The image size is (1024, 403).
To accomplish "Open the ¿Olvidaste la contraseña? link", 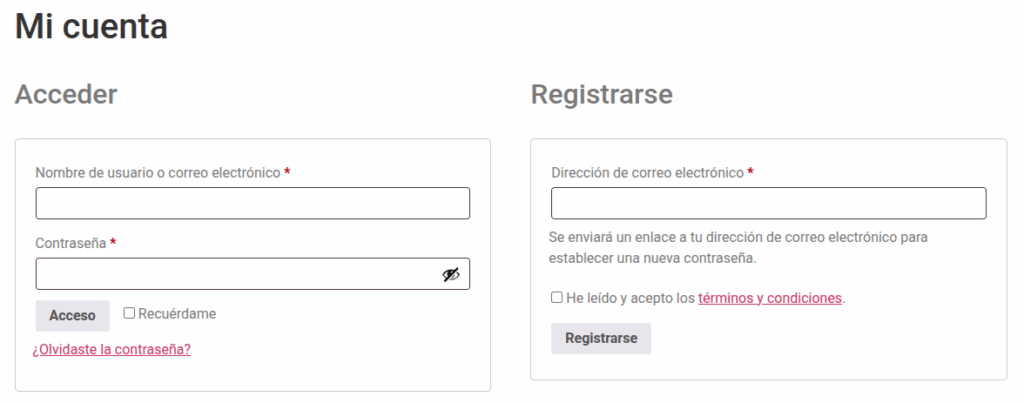I will [112, 349].
